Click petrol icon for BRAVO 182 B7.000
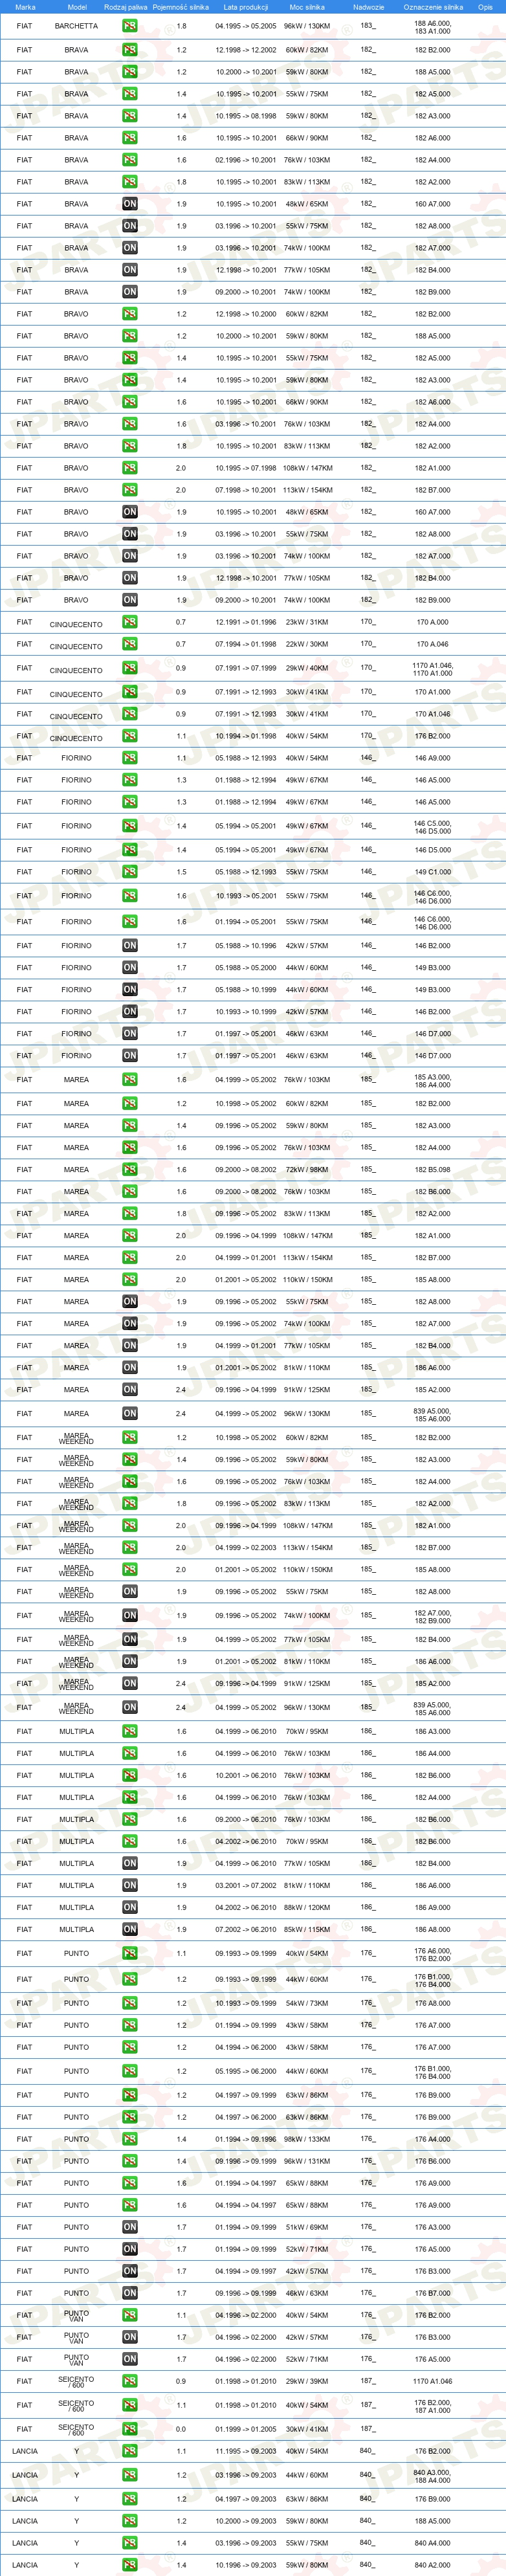This screenshot has width=506, height=2576. [130, 490]
